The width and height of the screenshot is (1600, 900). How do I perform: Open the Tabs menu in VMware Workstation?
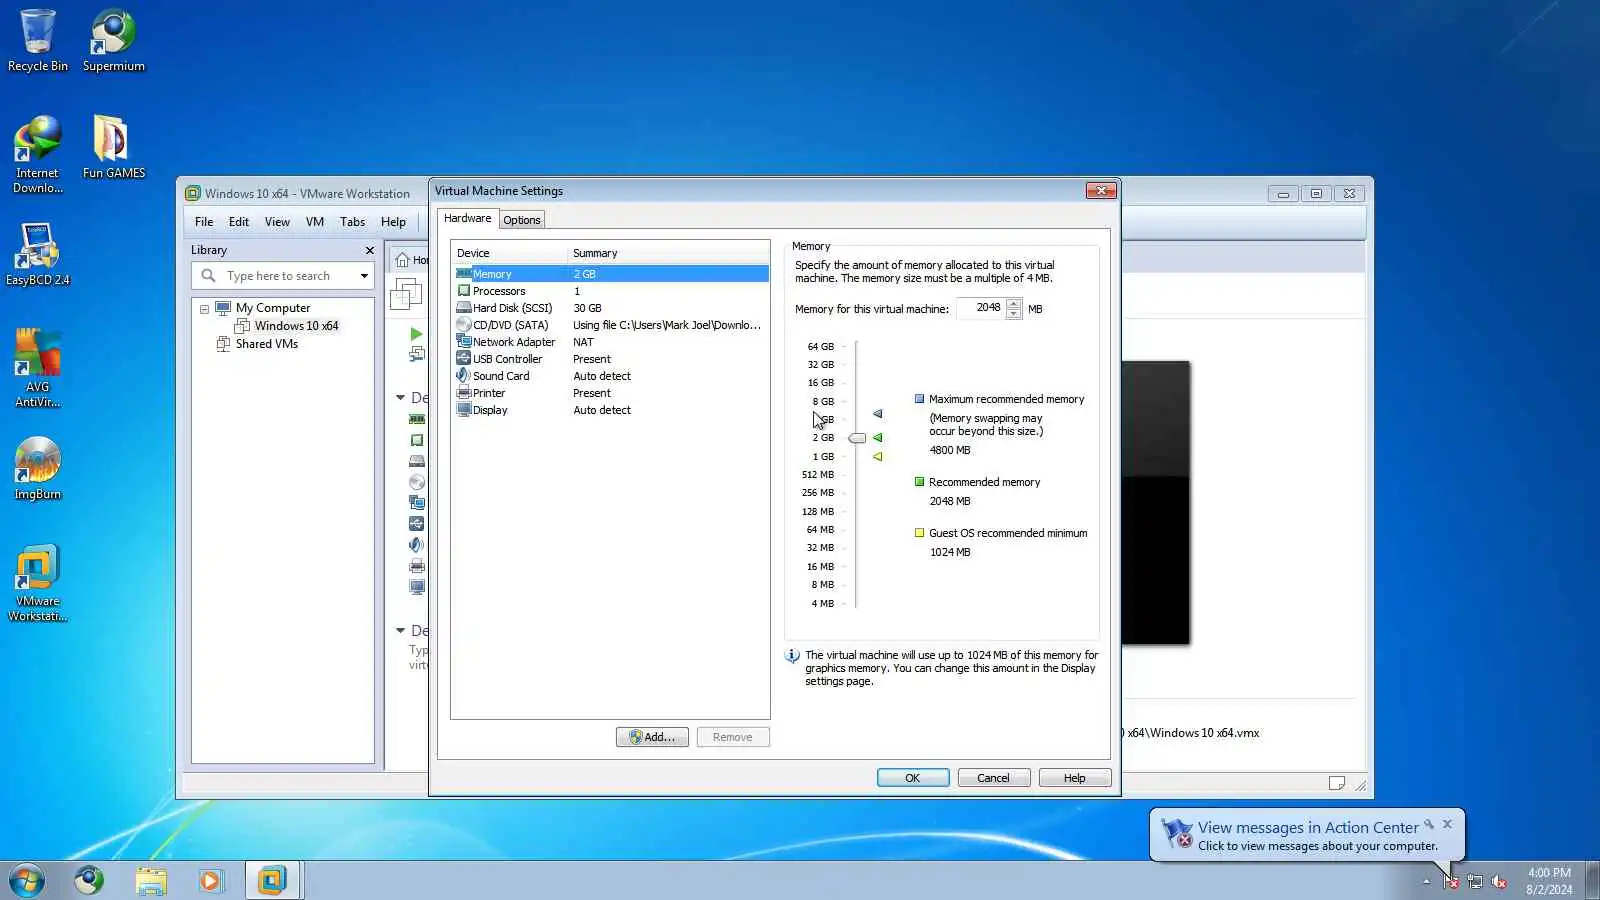click(353, 222)
